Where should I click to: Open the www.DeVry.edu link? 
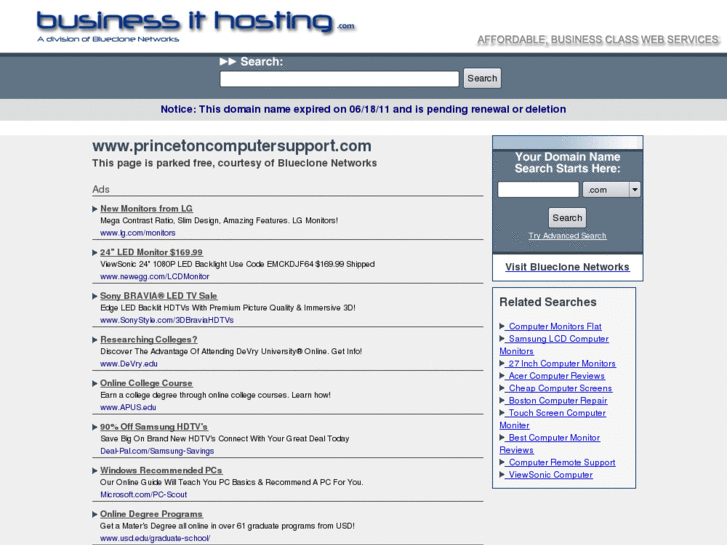pyautogui.click(x=129, y=364)
